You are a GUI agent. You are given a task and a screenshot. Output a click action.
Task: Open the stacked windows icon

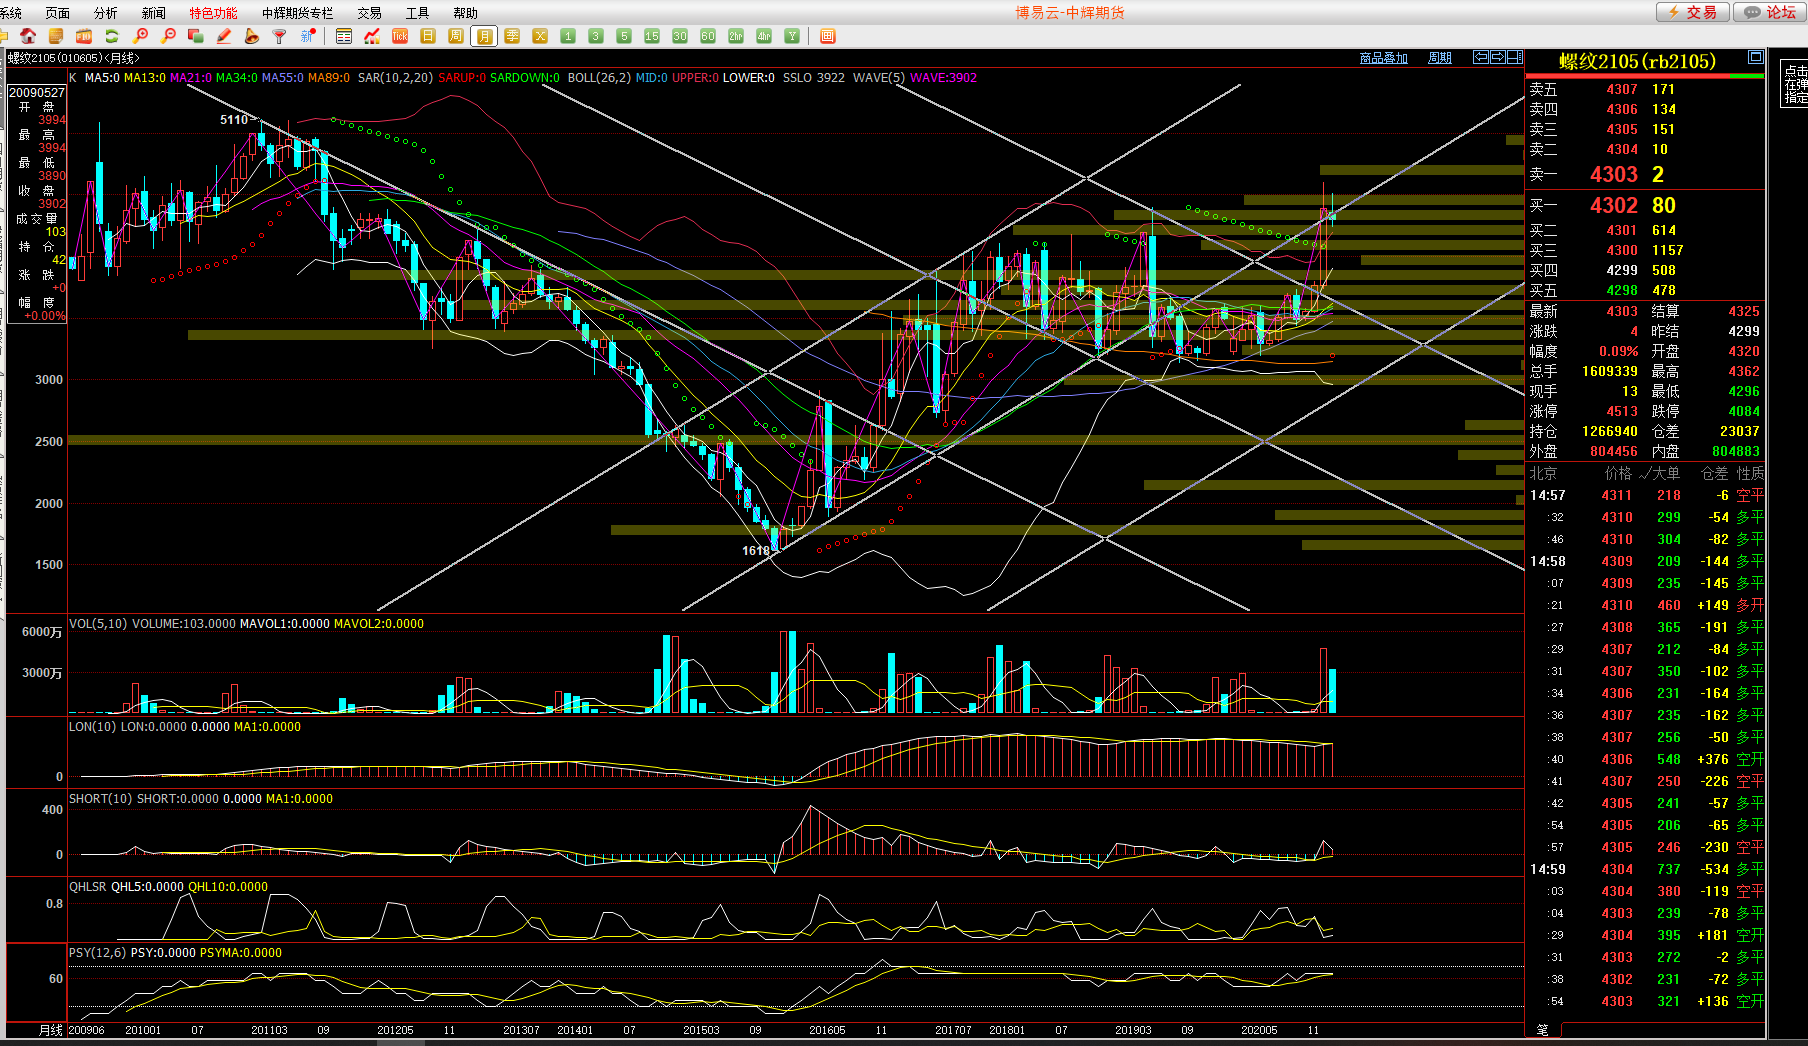click(196, 36)
